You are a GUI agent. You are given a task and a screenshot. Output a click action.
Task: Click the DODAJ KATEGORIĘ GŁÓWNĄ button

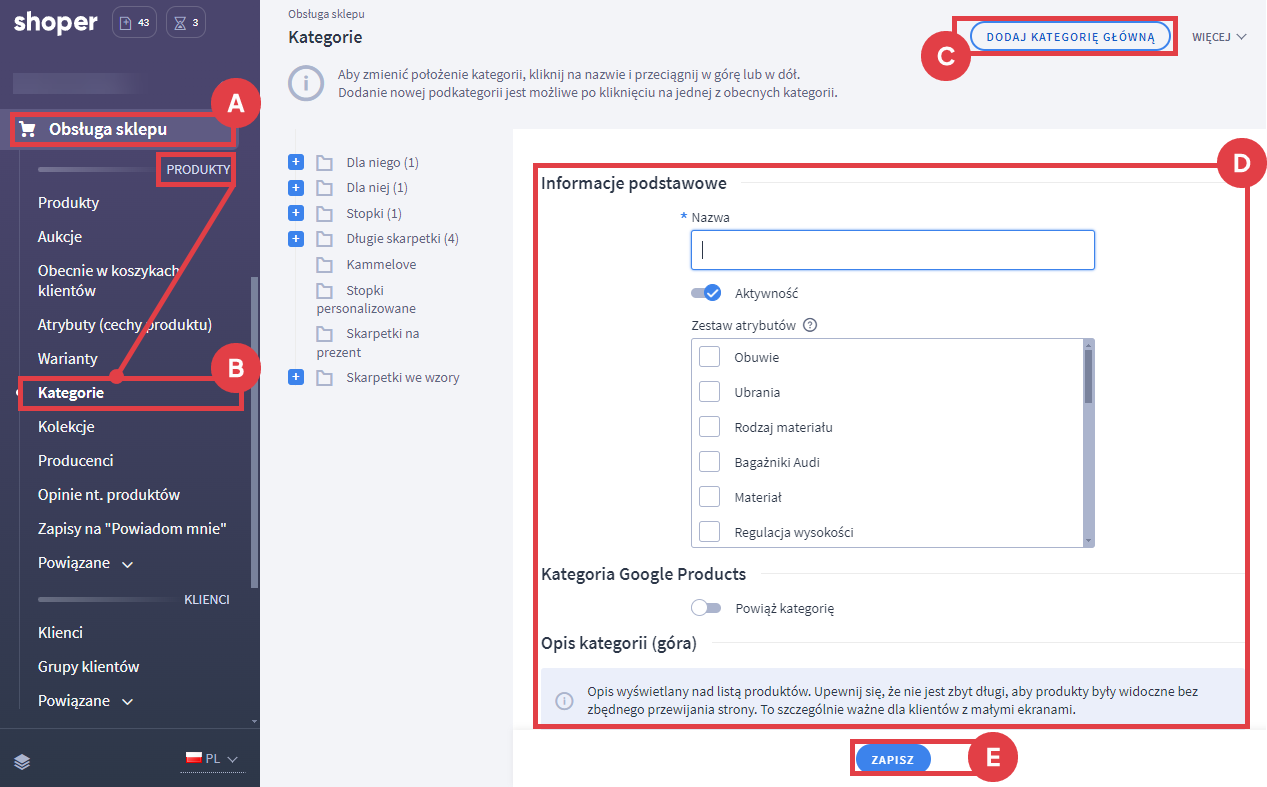coord(1070,37)
